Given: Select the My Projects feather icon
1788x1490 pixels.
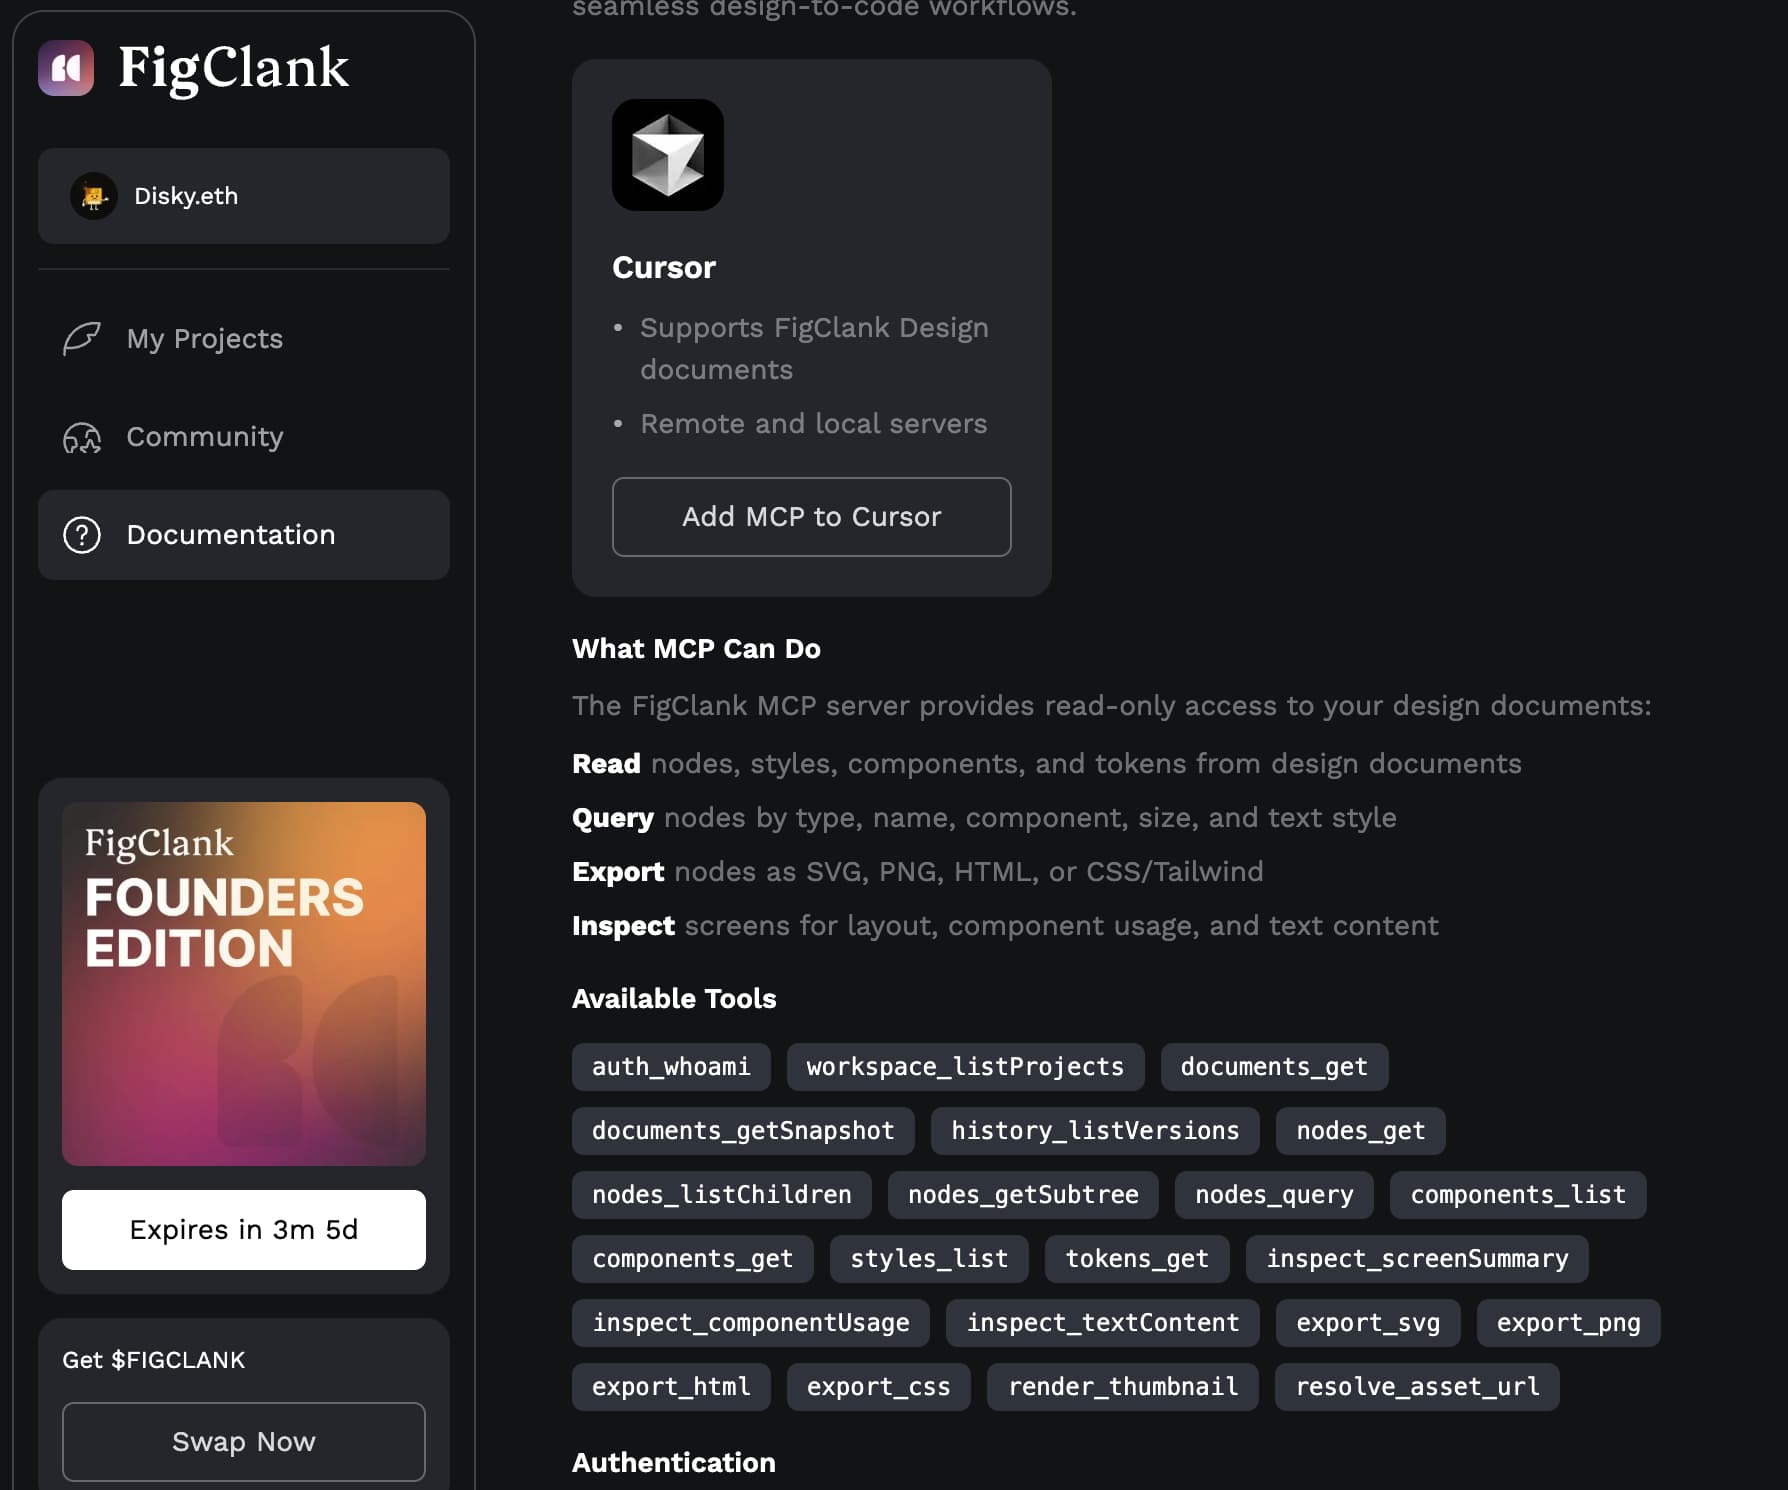Looking at the screenshot, I should coord(83,339).
